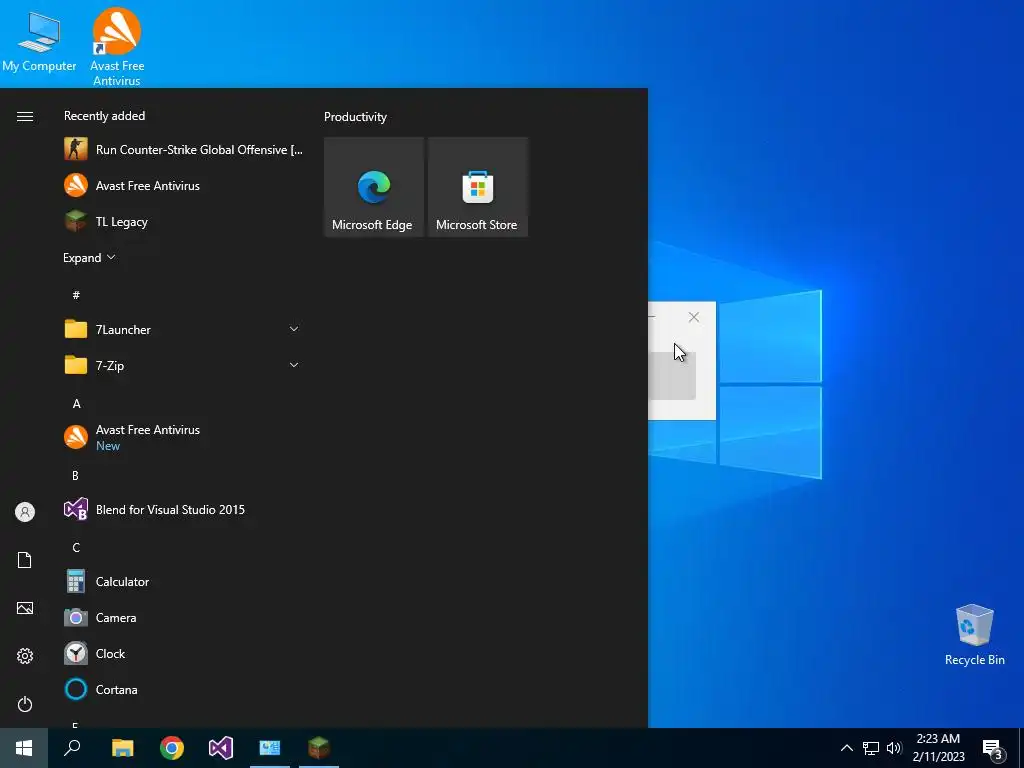Viewport: 1024px width, 768px height.
Task: Open TL Legacy Minecraft block on taskbar
Action: (319, 748)
